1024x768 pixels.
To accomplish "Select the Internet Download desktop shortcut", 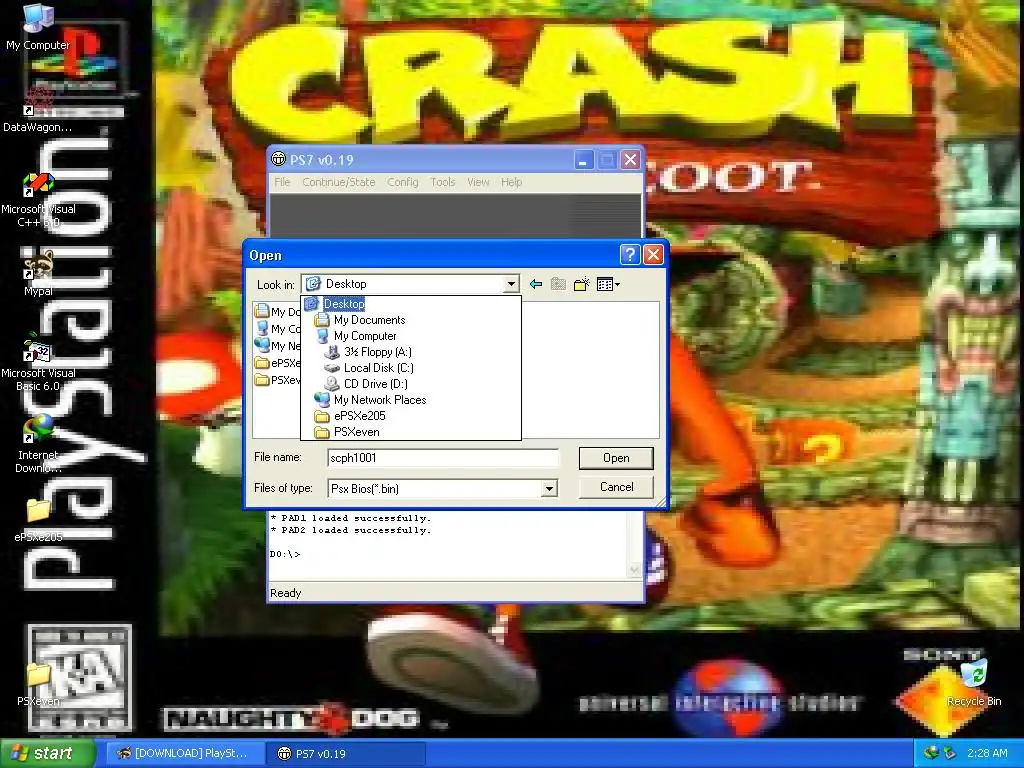I will click(38, 444).
